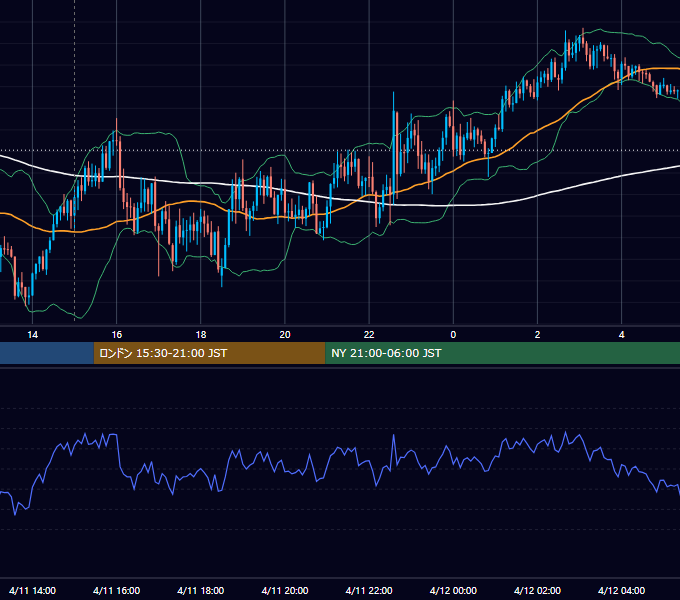The image size is (680, 600).
Task: Click the hour label 20 on price chart axis
Action: tap(285, 335)
